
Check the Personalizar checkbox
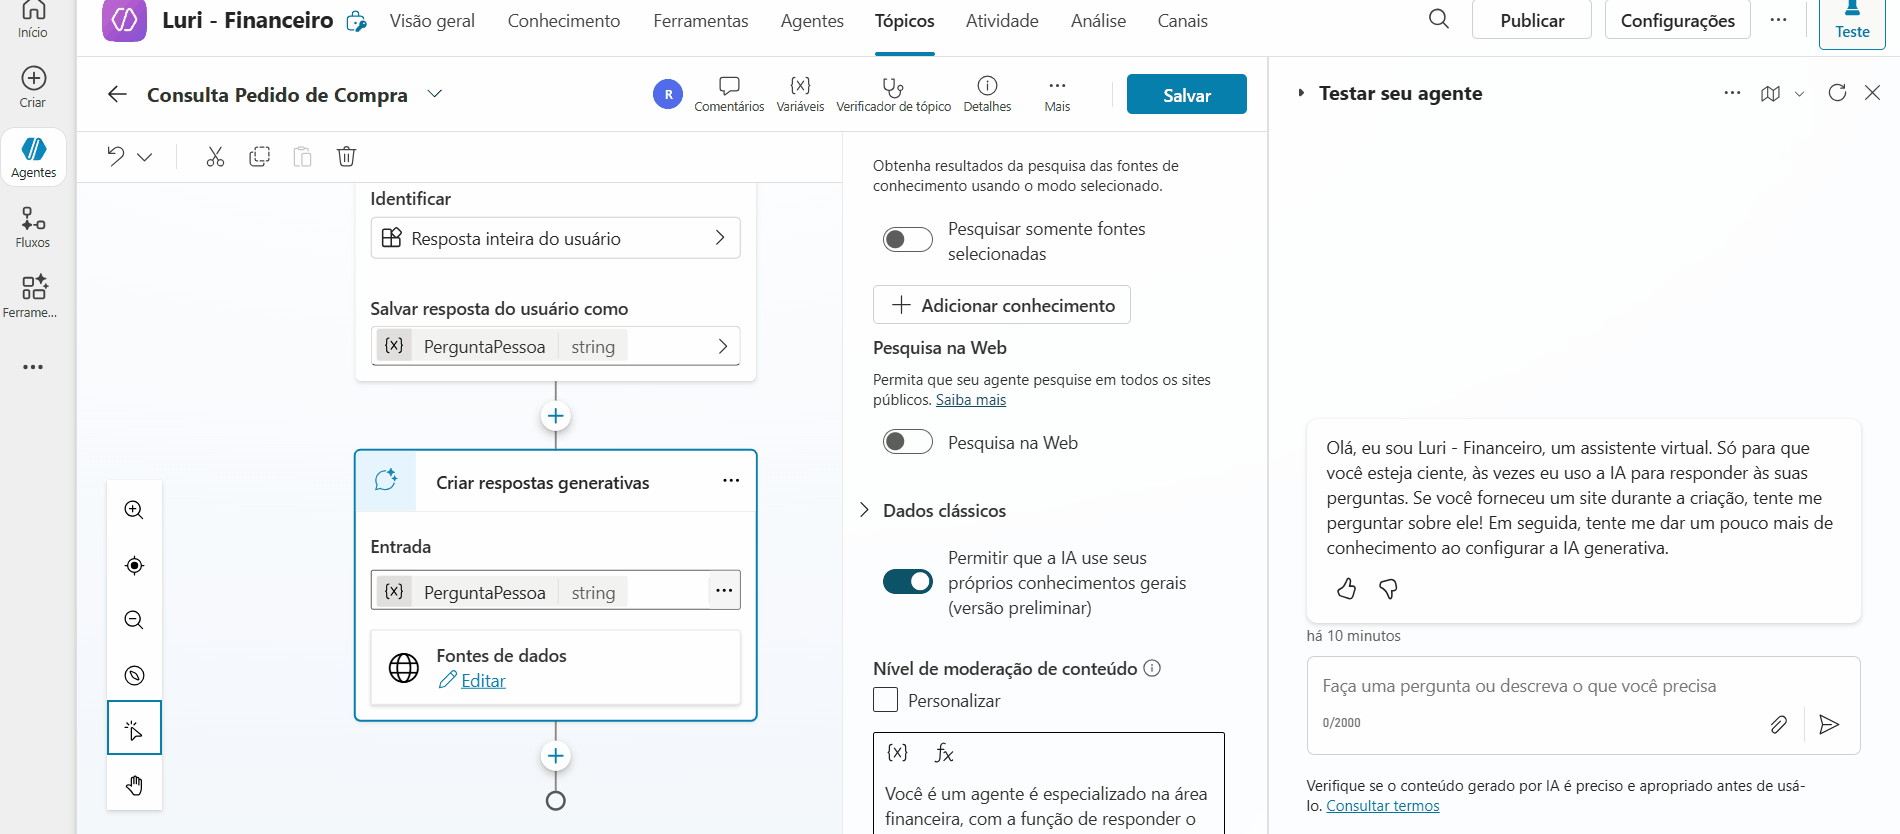(x=885, y=700)
